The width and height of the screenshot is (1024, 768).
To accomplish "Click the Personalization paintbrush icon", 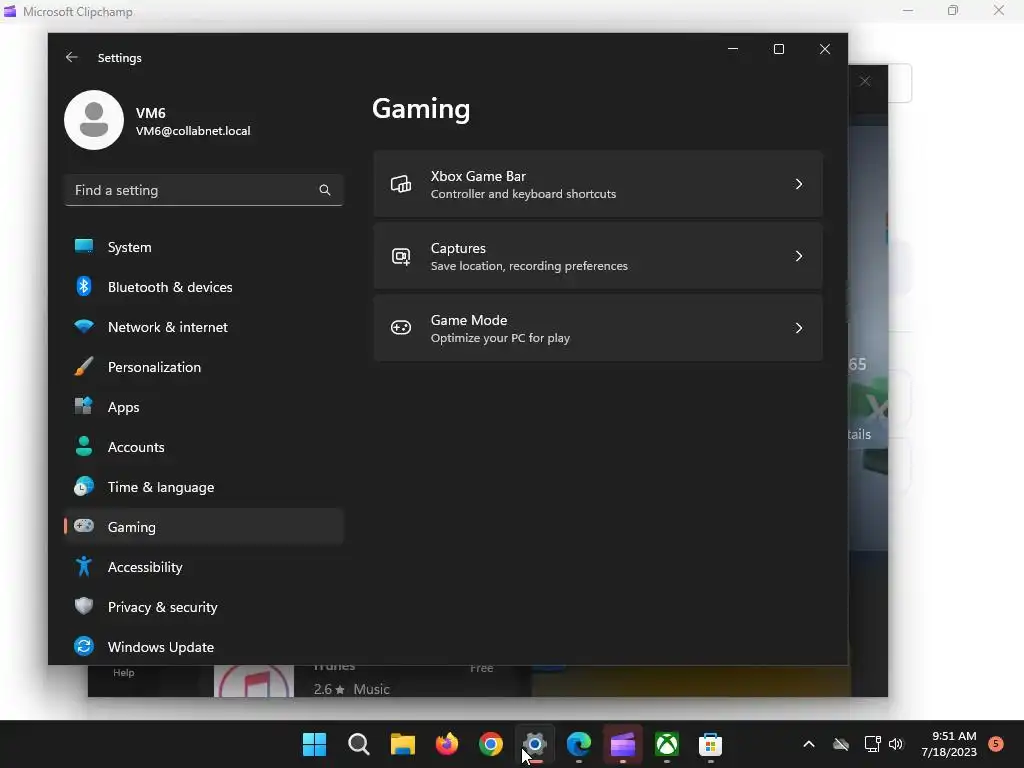I will [x=84, y=366].
